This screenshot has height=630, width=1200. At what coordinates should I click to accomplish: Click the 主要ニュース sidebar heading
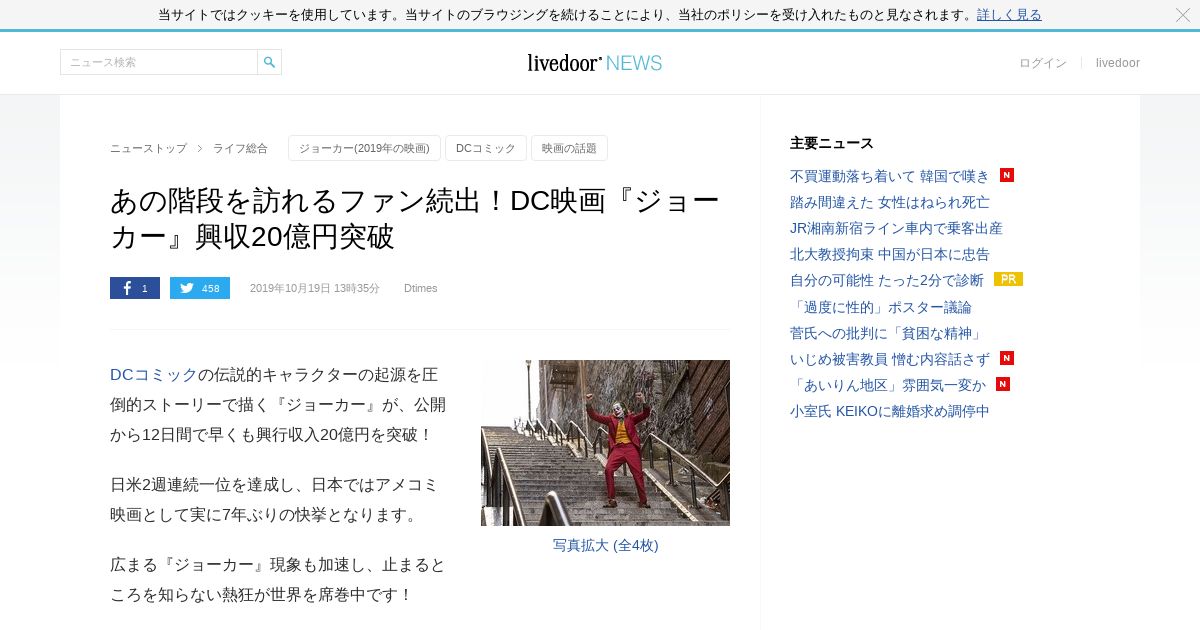pos(832,143)
